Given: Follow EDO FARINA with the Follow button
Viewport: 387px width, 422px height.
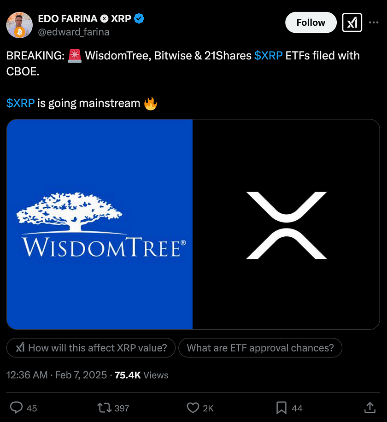Looking at the screenshot, I should point(311,23).
